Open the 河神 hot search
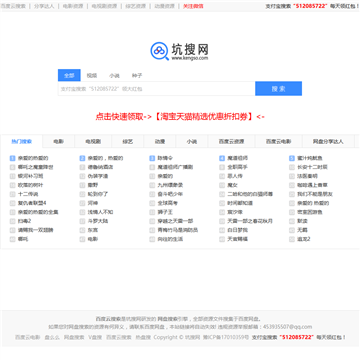360x360 pixels. pos(93,203)
